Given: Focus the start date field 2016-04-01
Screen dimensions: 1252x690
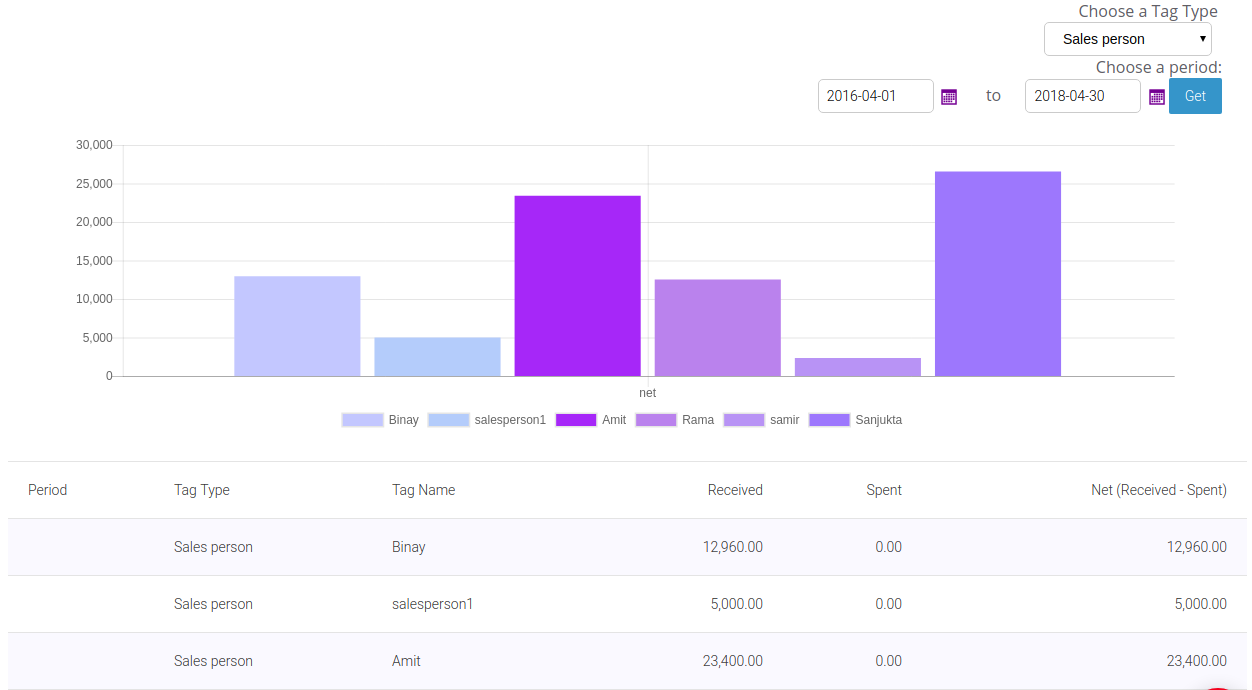Looking at the screenshot, I should 876,96.
